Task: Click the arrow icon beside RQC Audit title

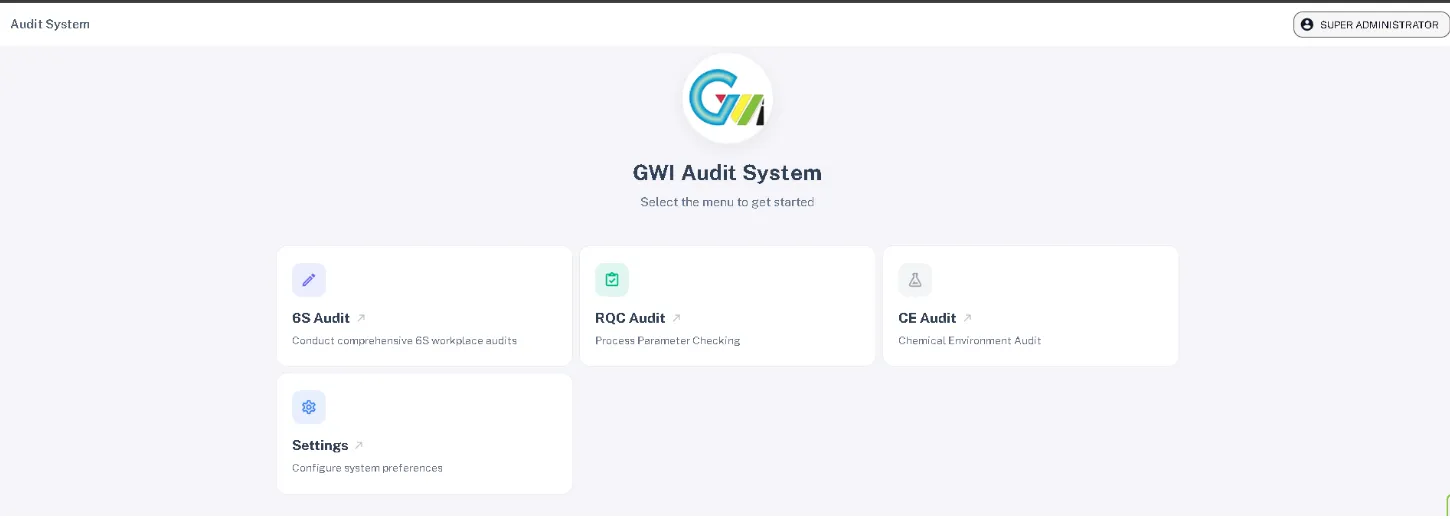Action: click(676, 318)
